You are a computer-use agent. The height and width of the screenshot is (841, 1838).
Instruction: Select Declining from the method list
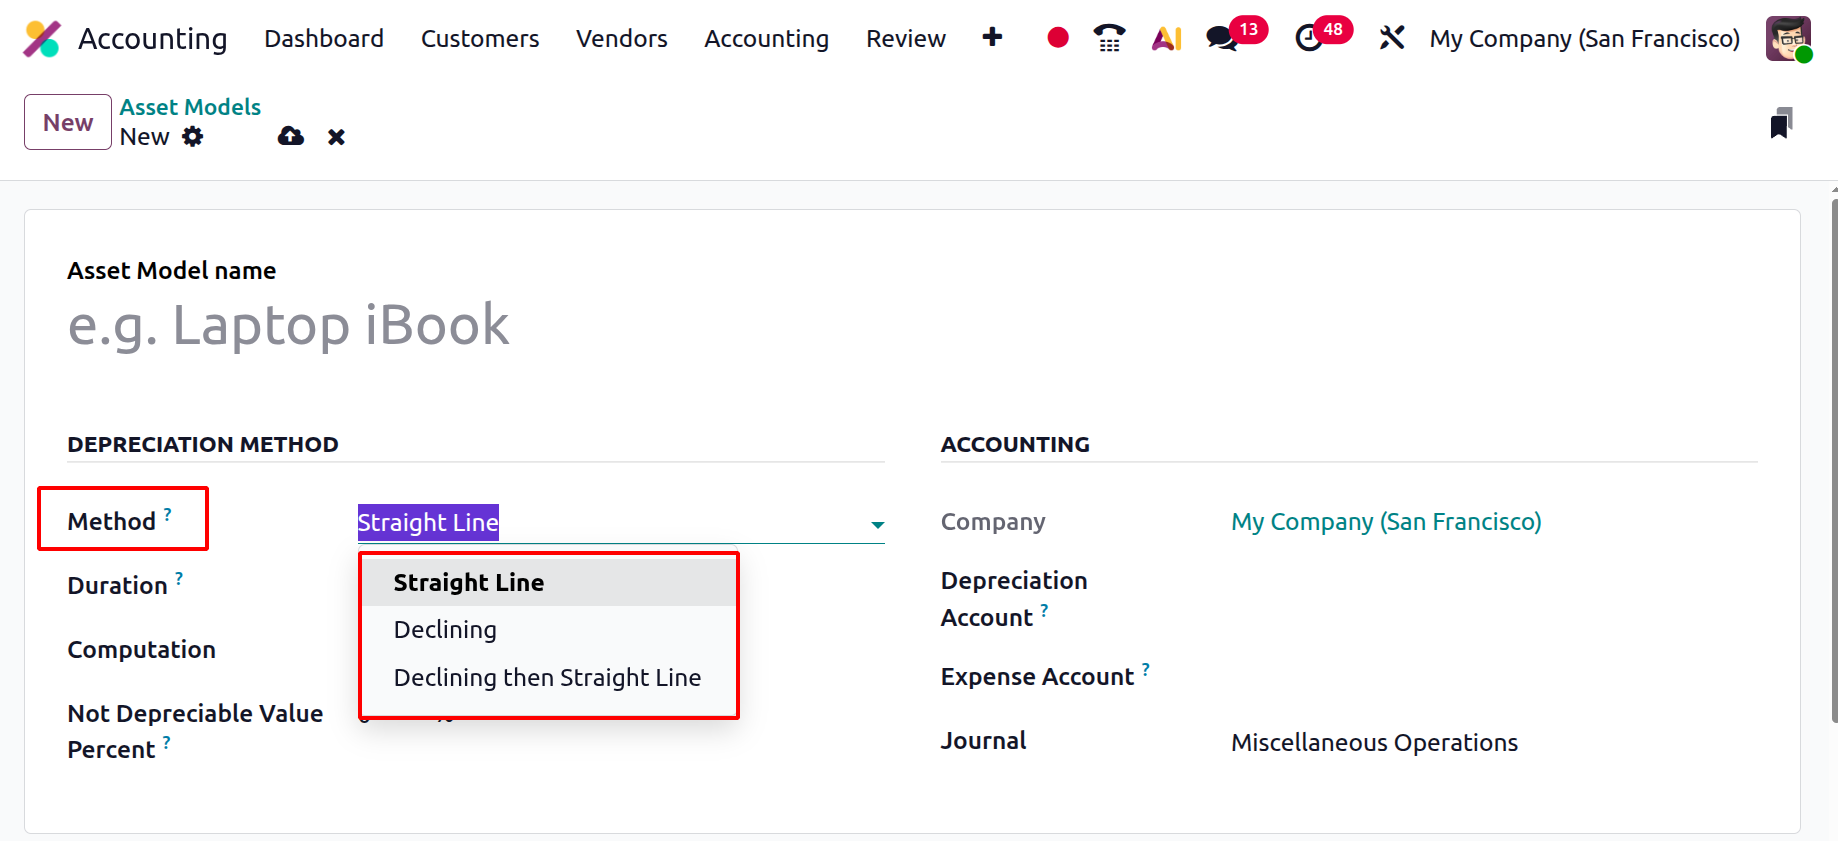(x=445, y=630)
